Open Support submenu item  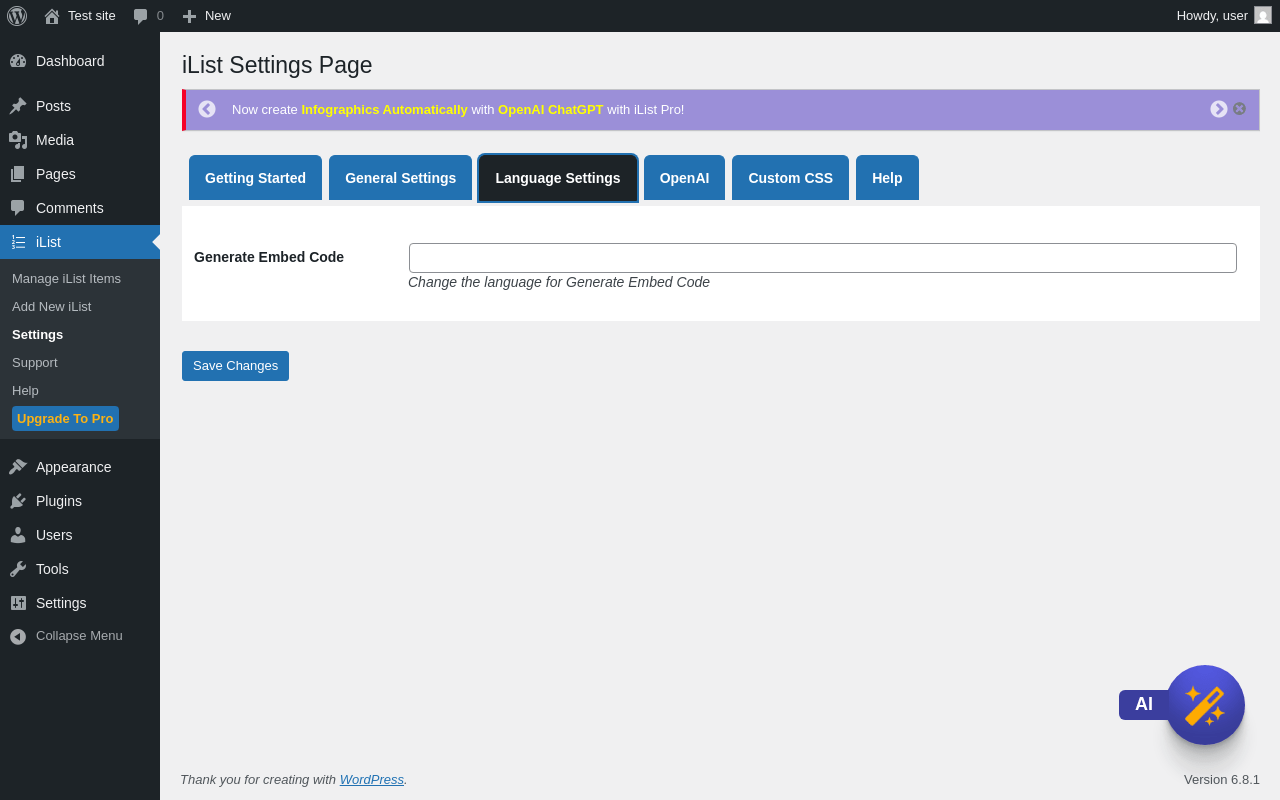tap(35, 363)
